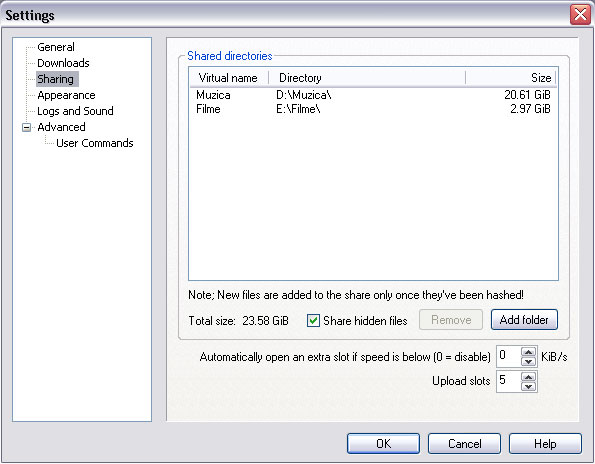Select Sharing in the settings tree

(x=55, y=79)
